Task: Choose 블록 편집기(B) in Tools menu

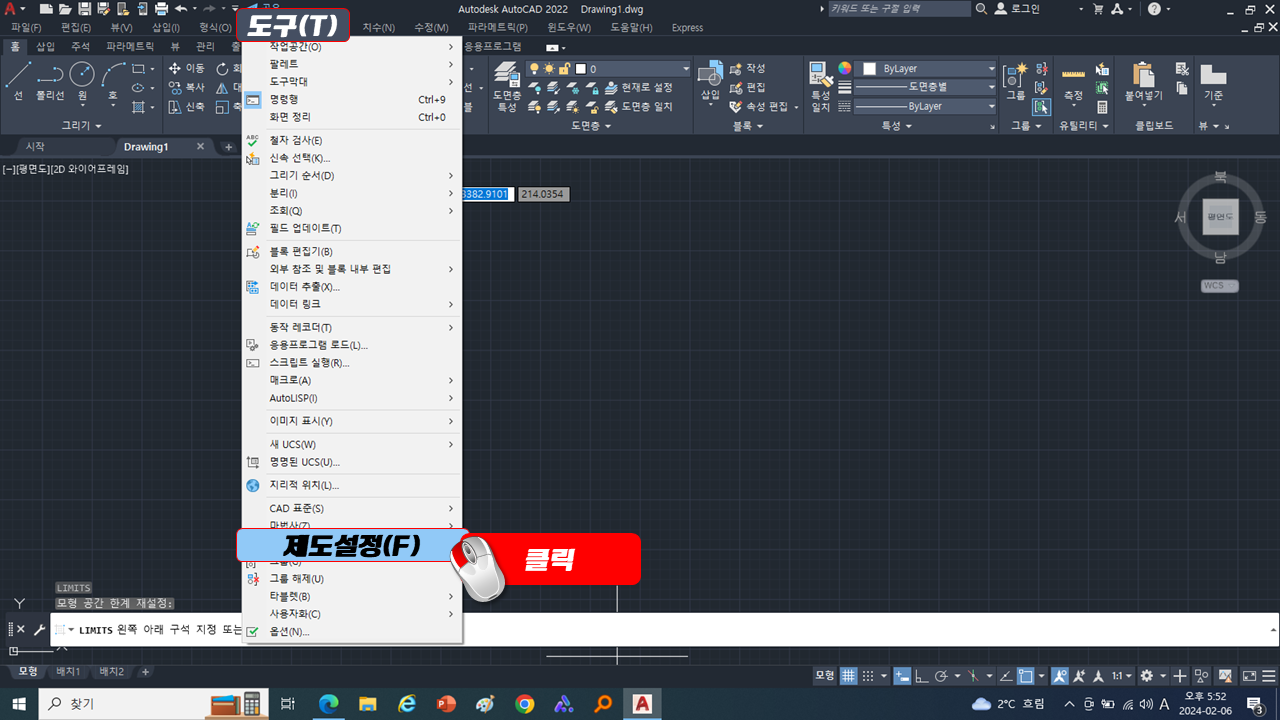Action: pos(352,251)
